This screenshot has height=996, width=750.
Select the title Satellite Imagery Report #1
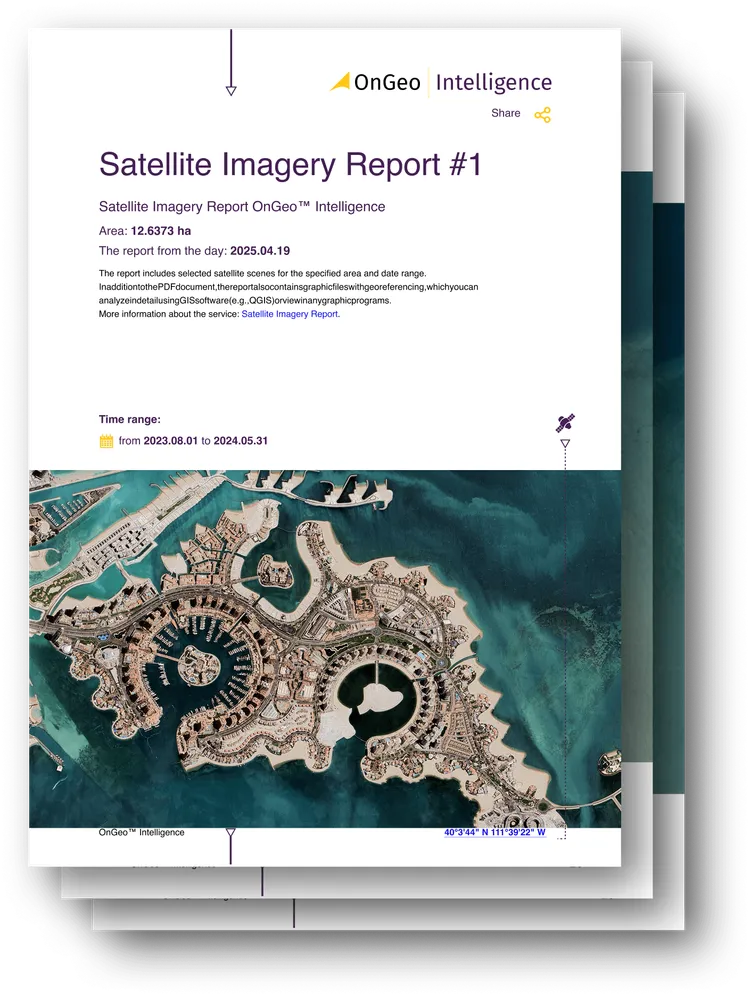click(290, 164)
